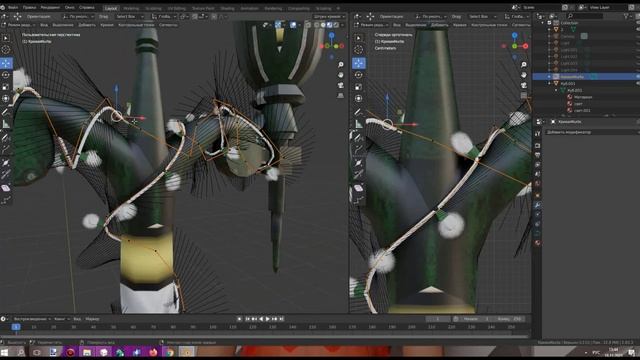Open the Windows Start menu
This screenshot has height=360, width=640.
point(4,352)
